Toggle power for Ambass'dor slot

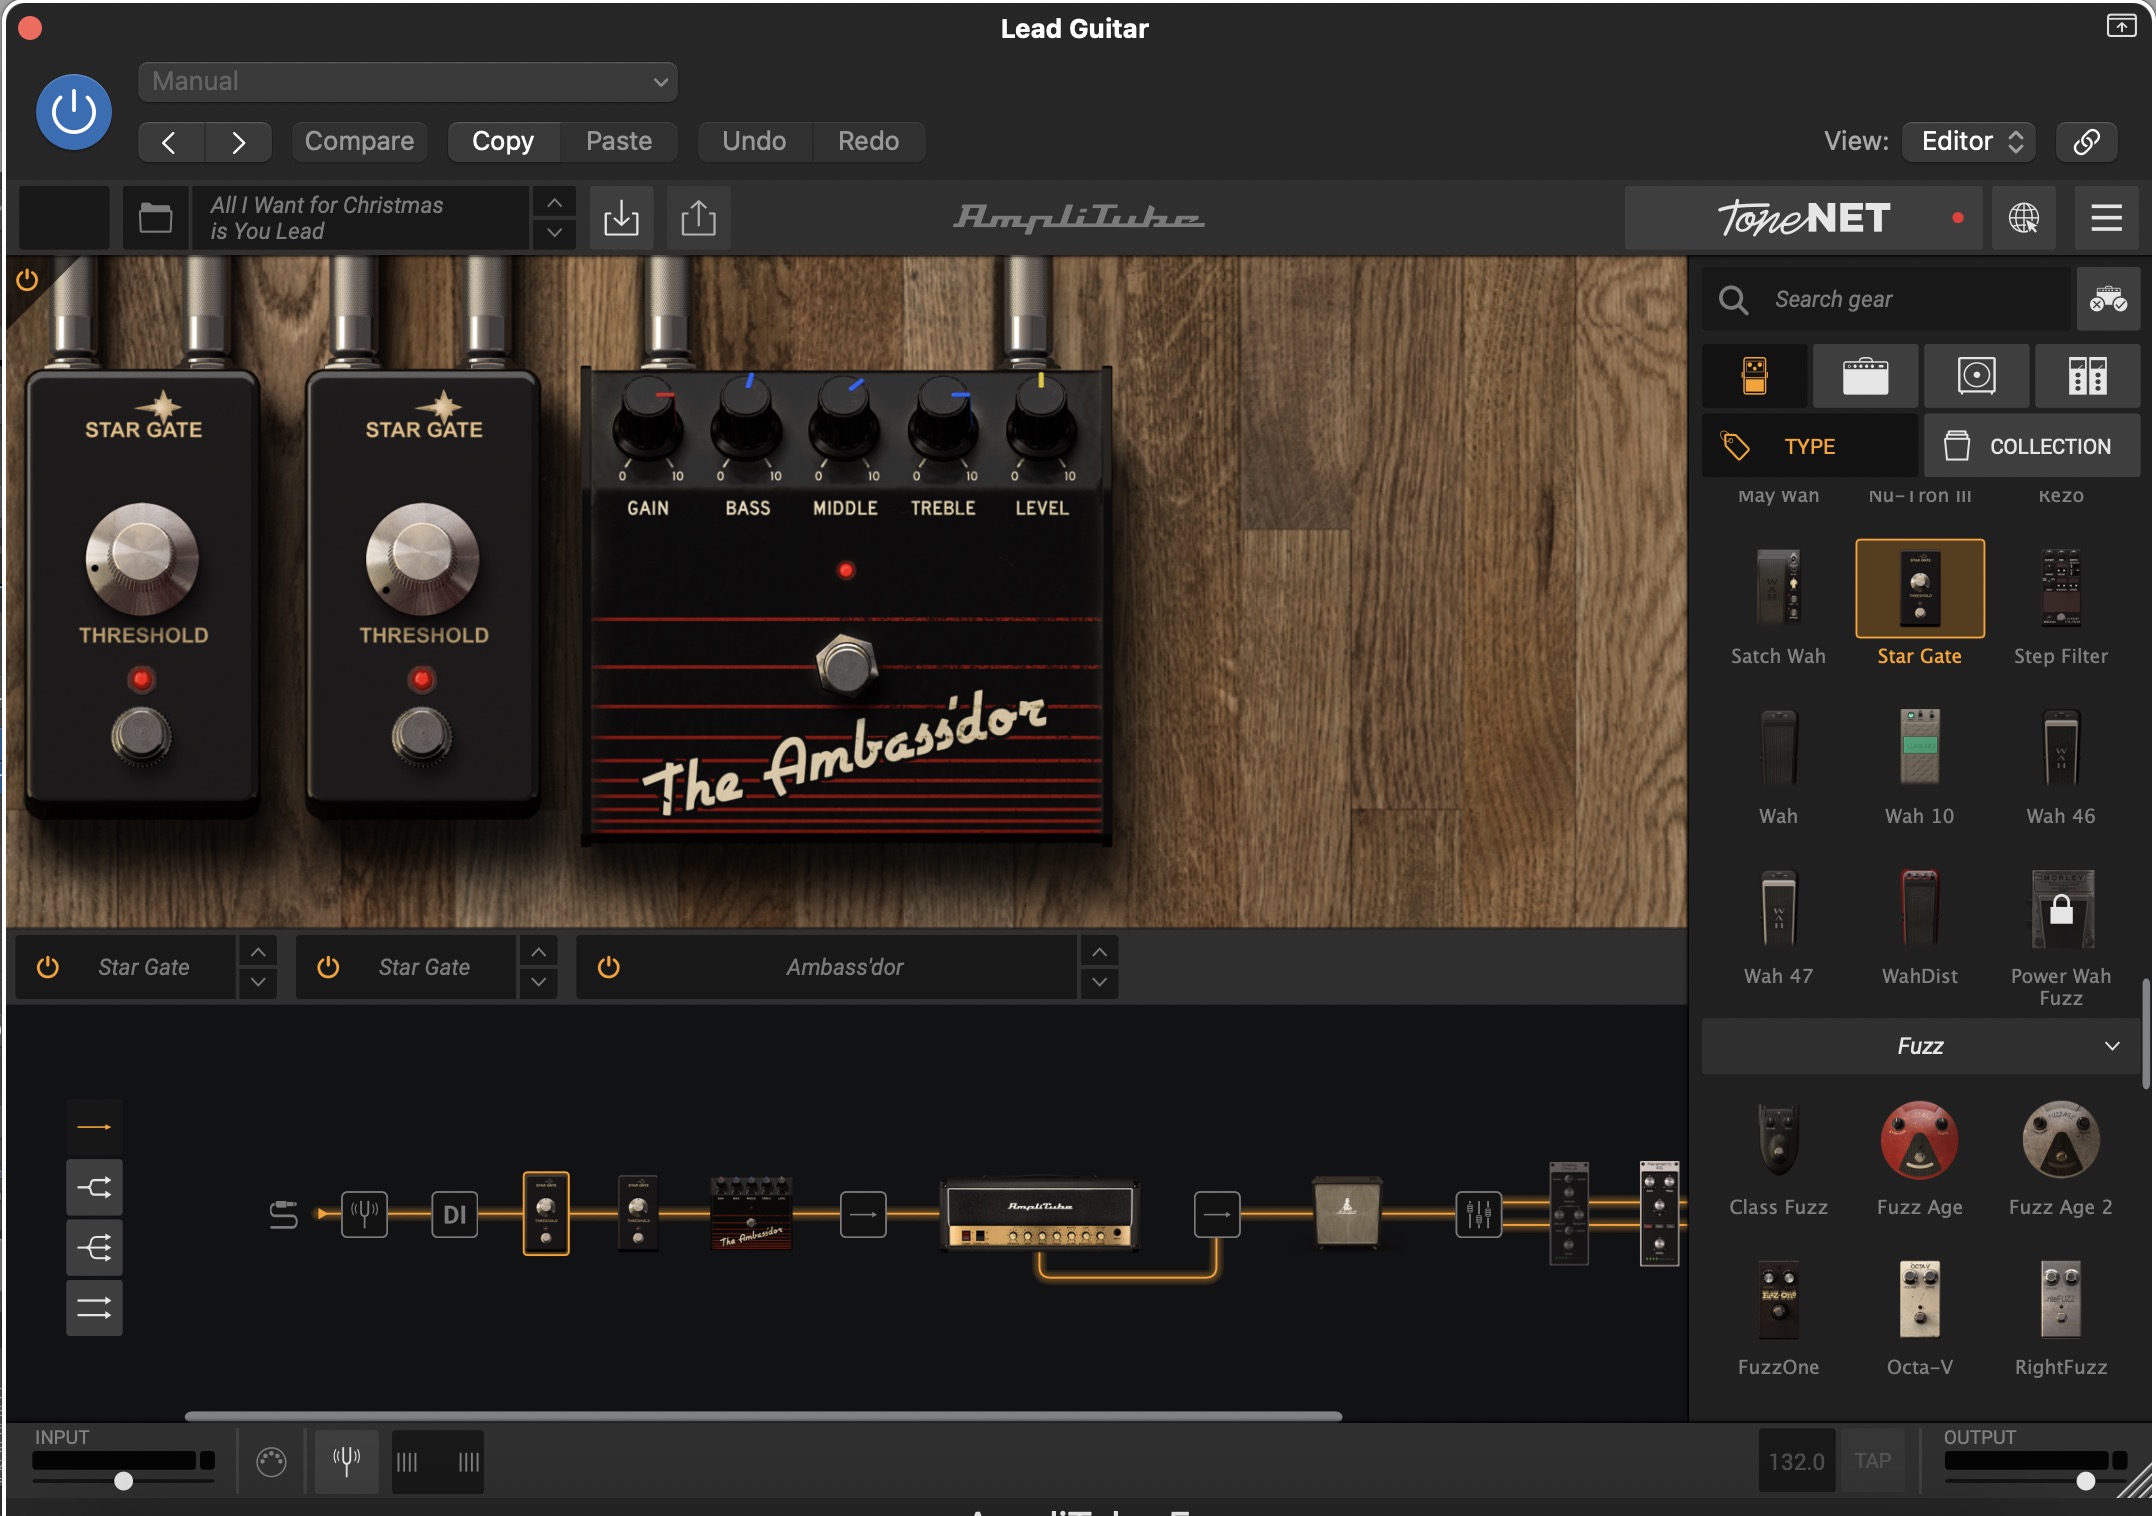pyautogui.click(x=608, y=967)
